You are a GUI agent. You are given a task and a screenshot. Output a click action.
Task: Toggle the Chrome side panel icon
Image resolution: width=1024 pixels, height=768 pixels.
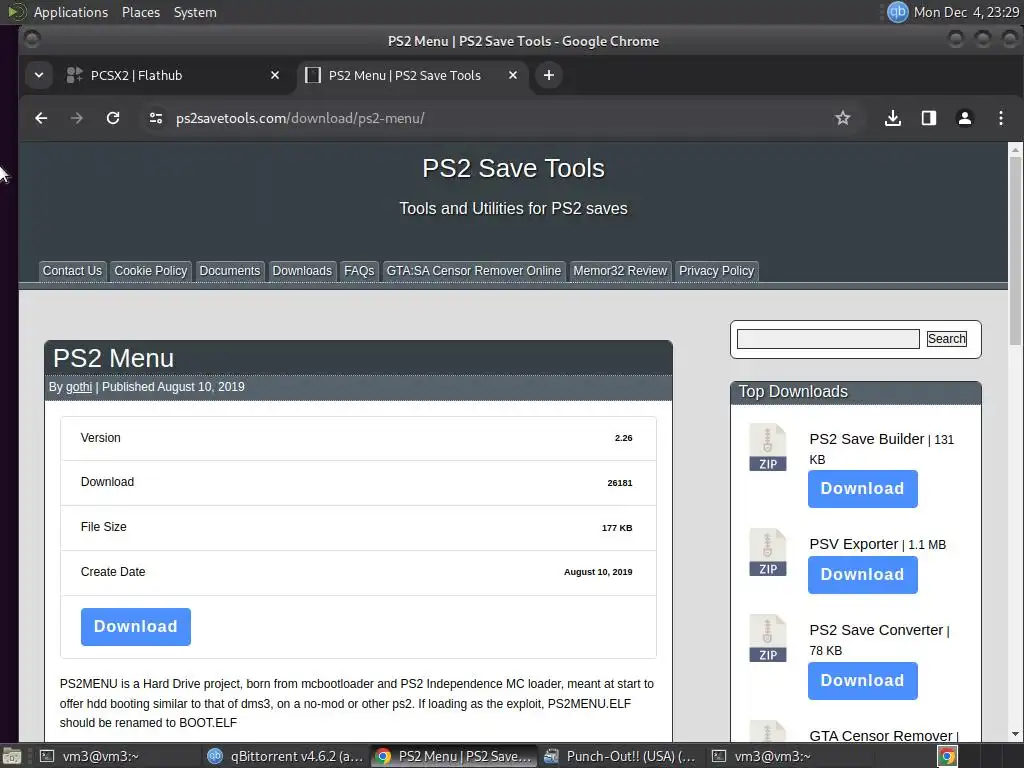tap(929, 118)
